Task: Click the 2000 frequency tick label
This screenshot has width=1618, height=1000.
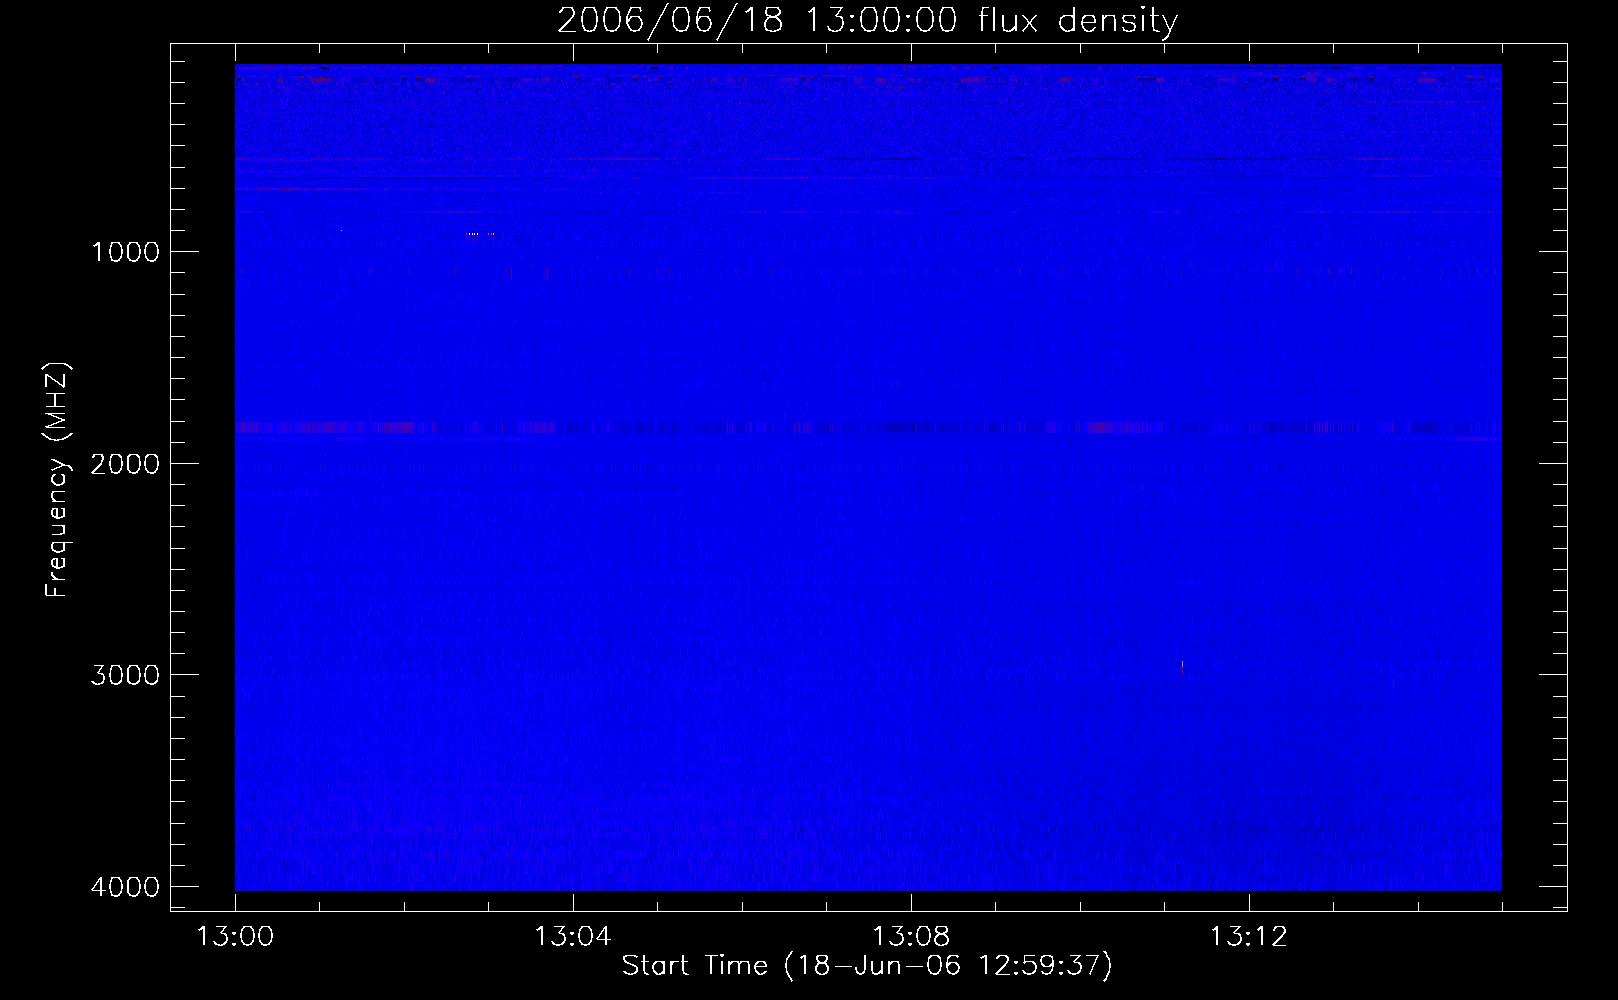Action: (x=125, y=464)
